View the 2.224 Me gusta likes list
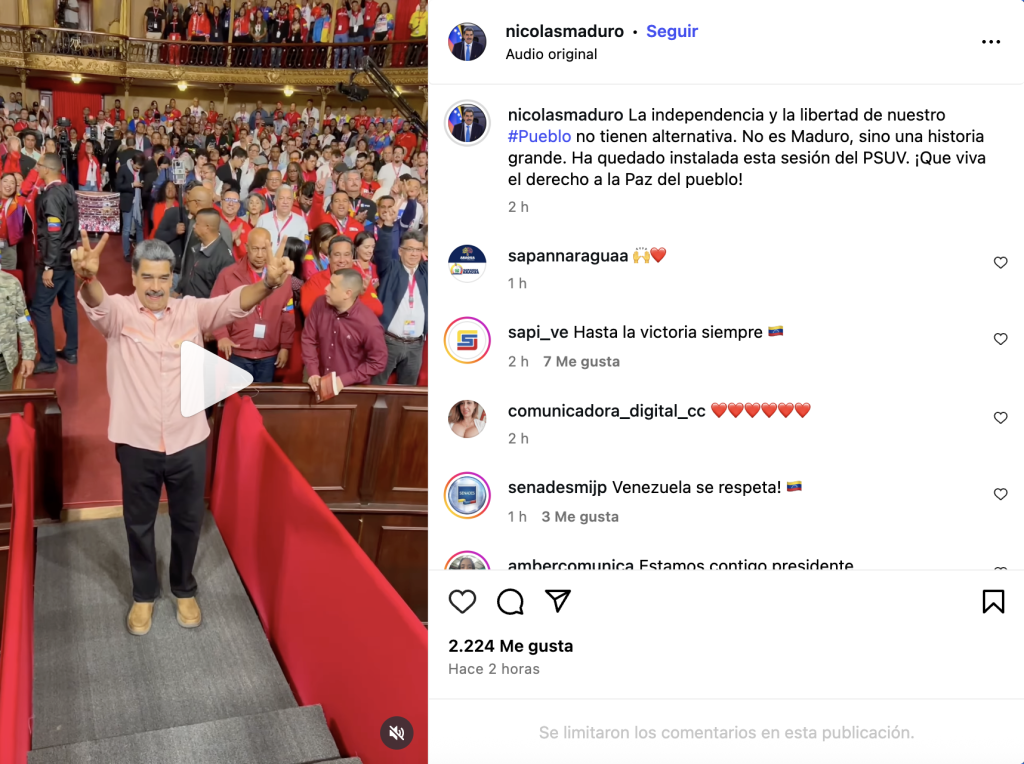This screenshot has height=764, width=1024. click(x=511, y=646)
